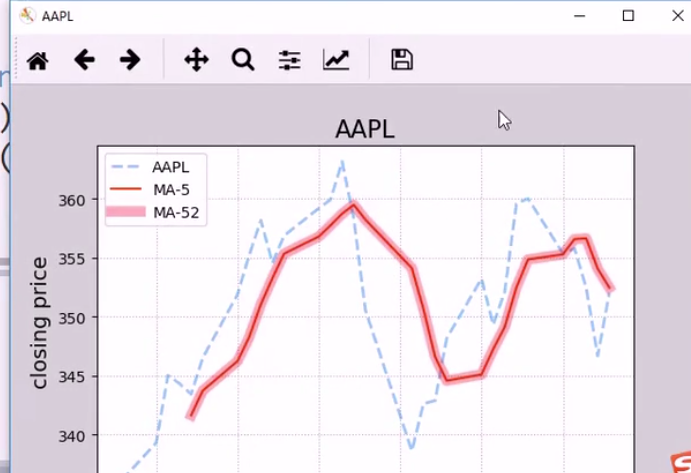Click the 340 y-axis tick label
The width and height of the screenshot is (691, 473).
72,436
